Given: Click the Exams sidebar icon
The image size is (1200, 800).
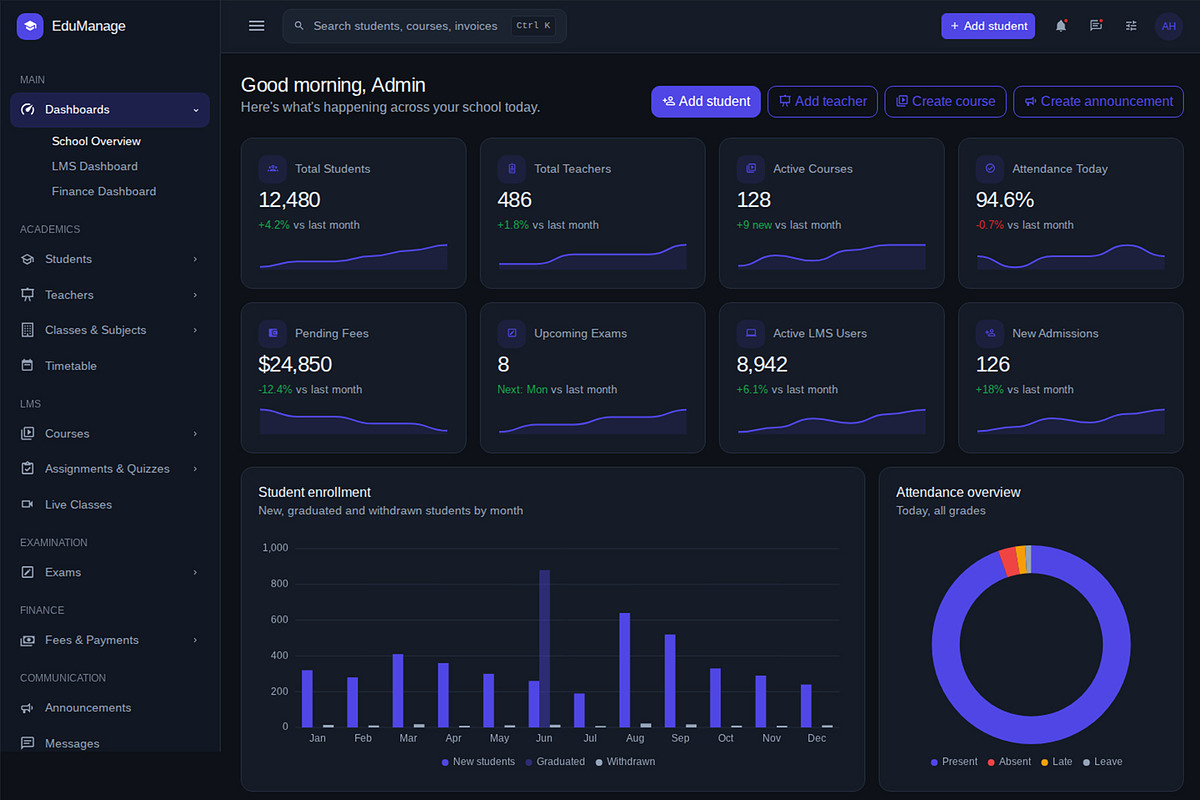Looking at the screenshot, I should tap(27, 572).
